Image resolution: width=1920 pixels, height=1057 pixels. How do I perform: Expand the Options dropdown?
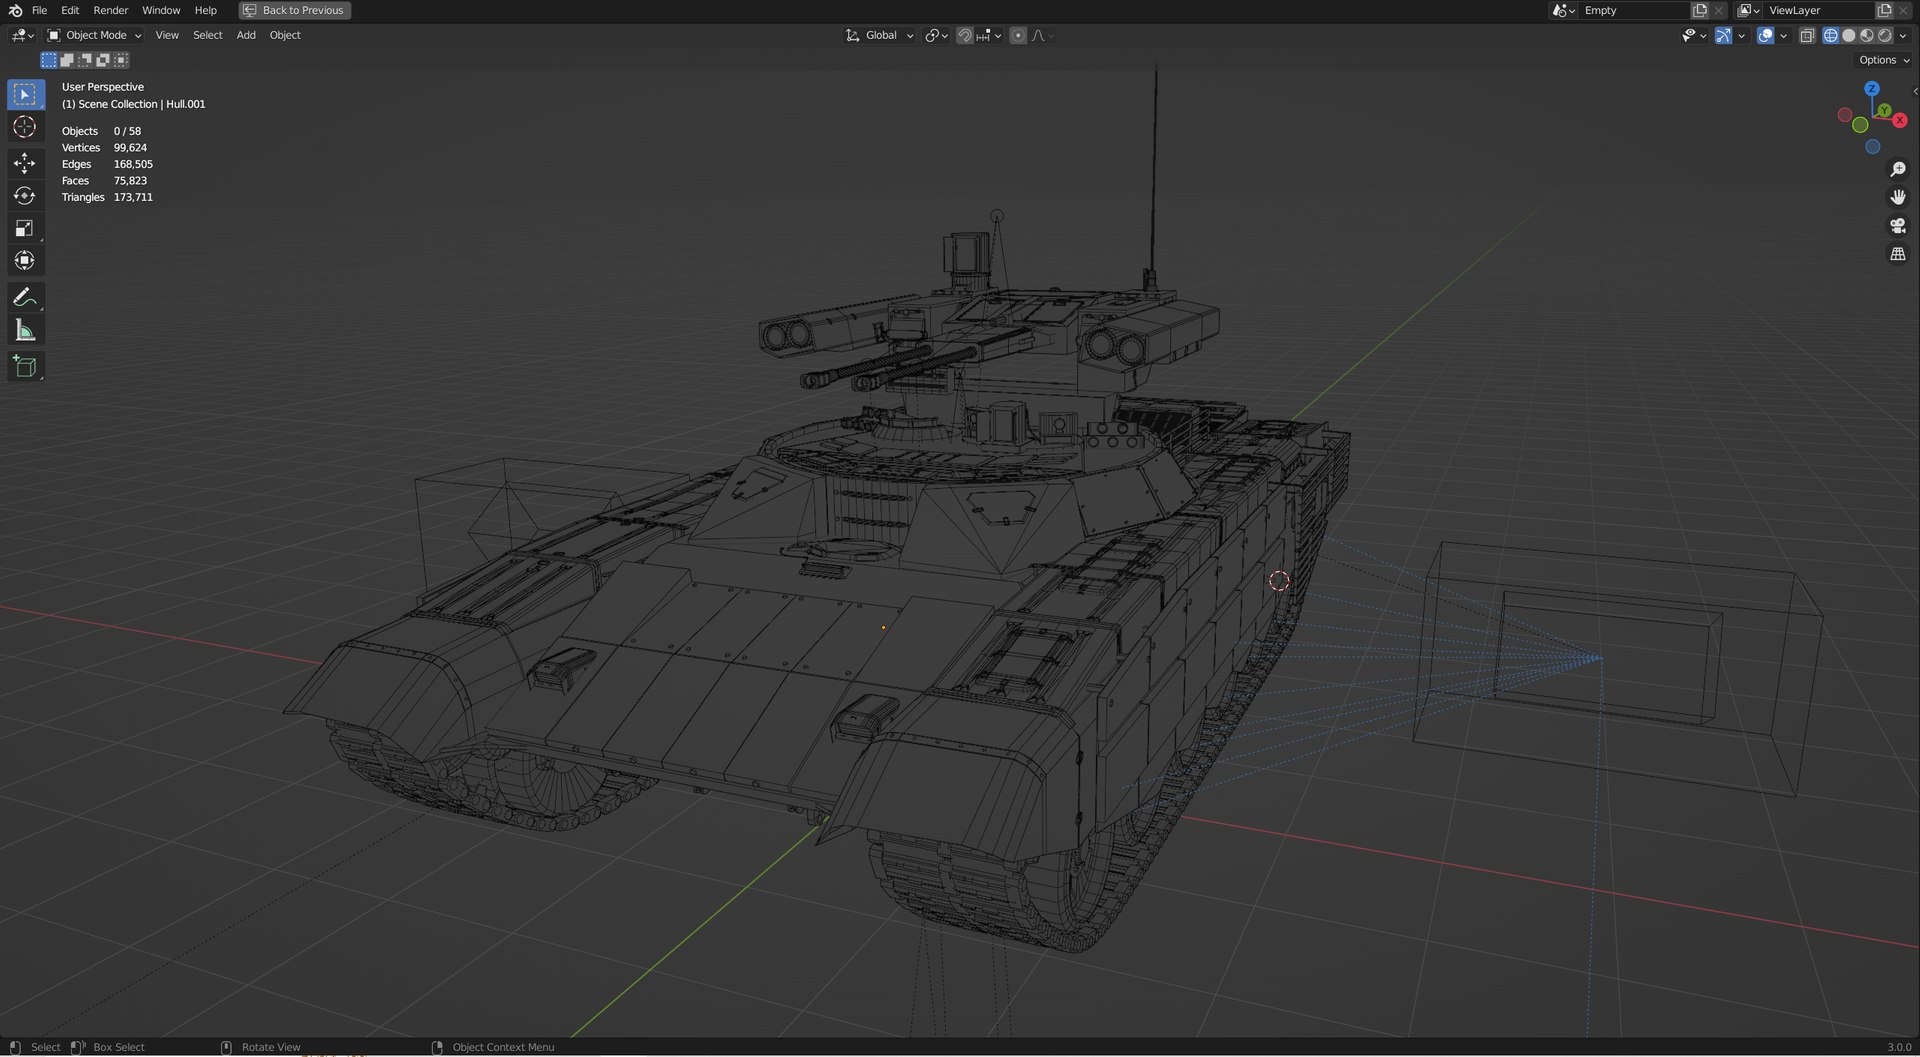[1883, 60]
